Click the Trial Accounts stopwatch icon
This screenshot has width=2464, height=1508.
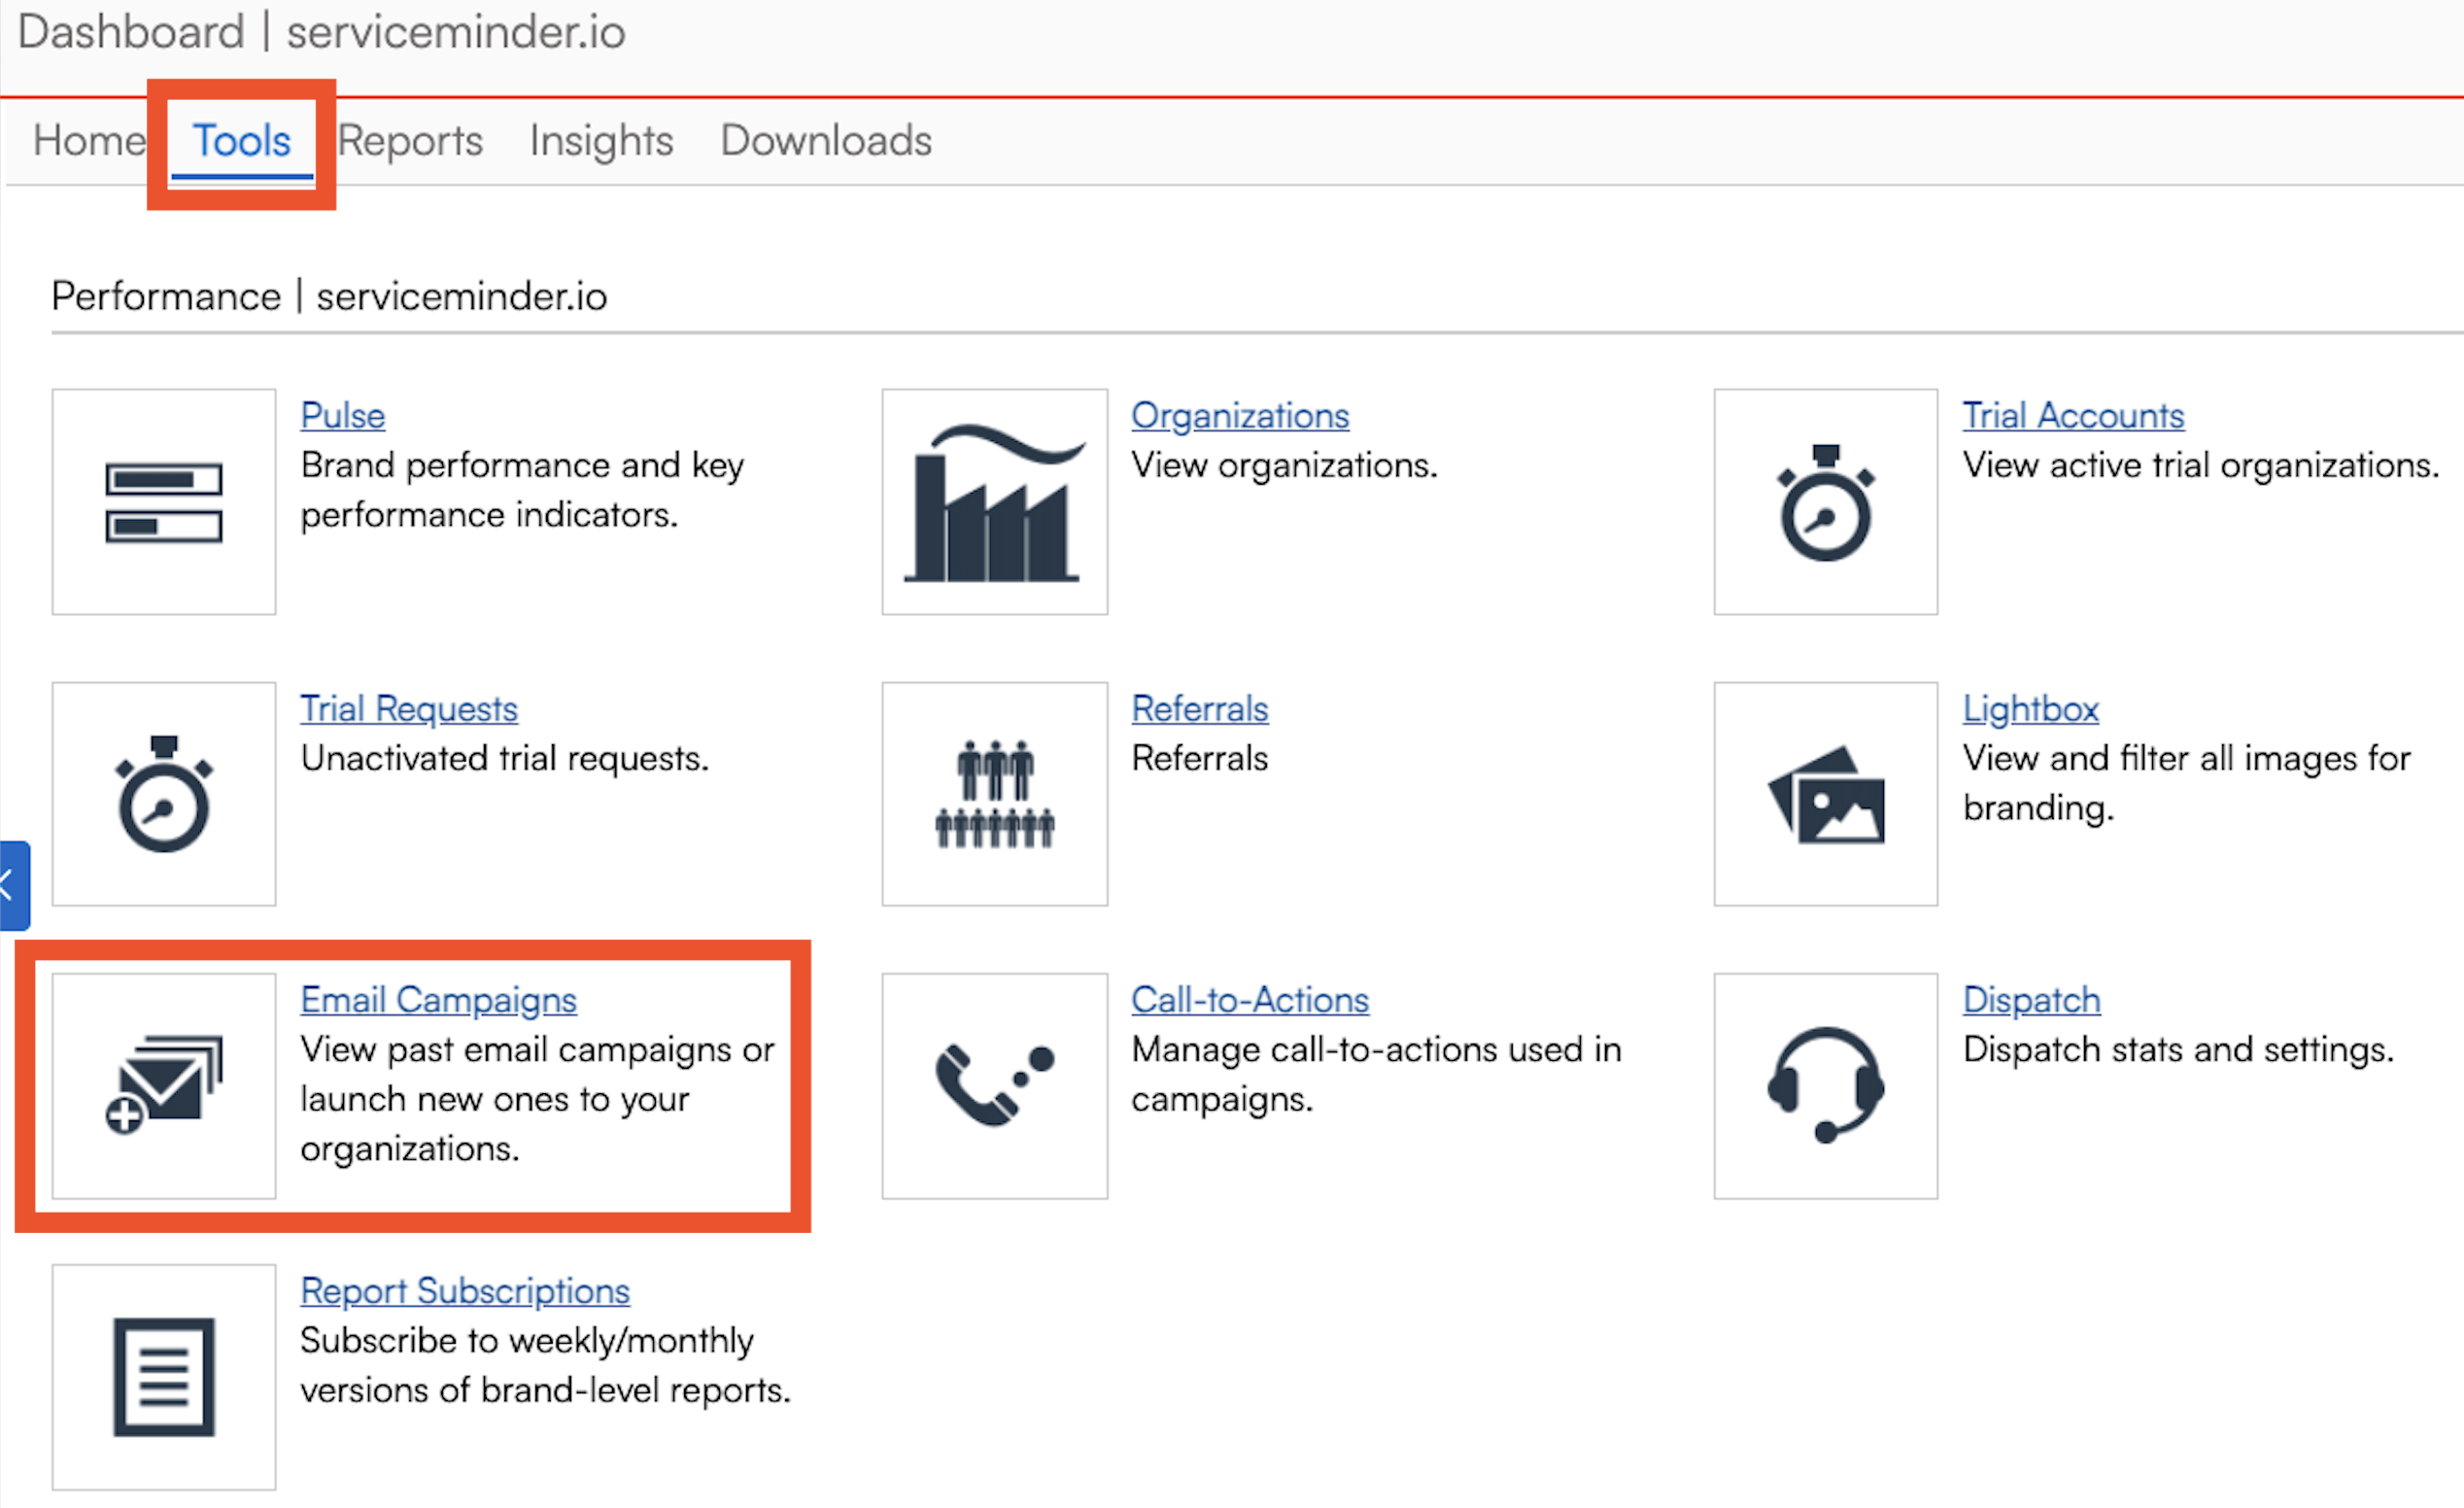coord(1825,502)
